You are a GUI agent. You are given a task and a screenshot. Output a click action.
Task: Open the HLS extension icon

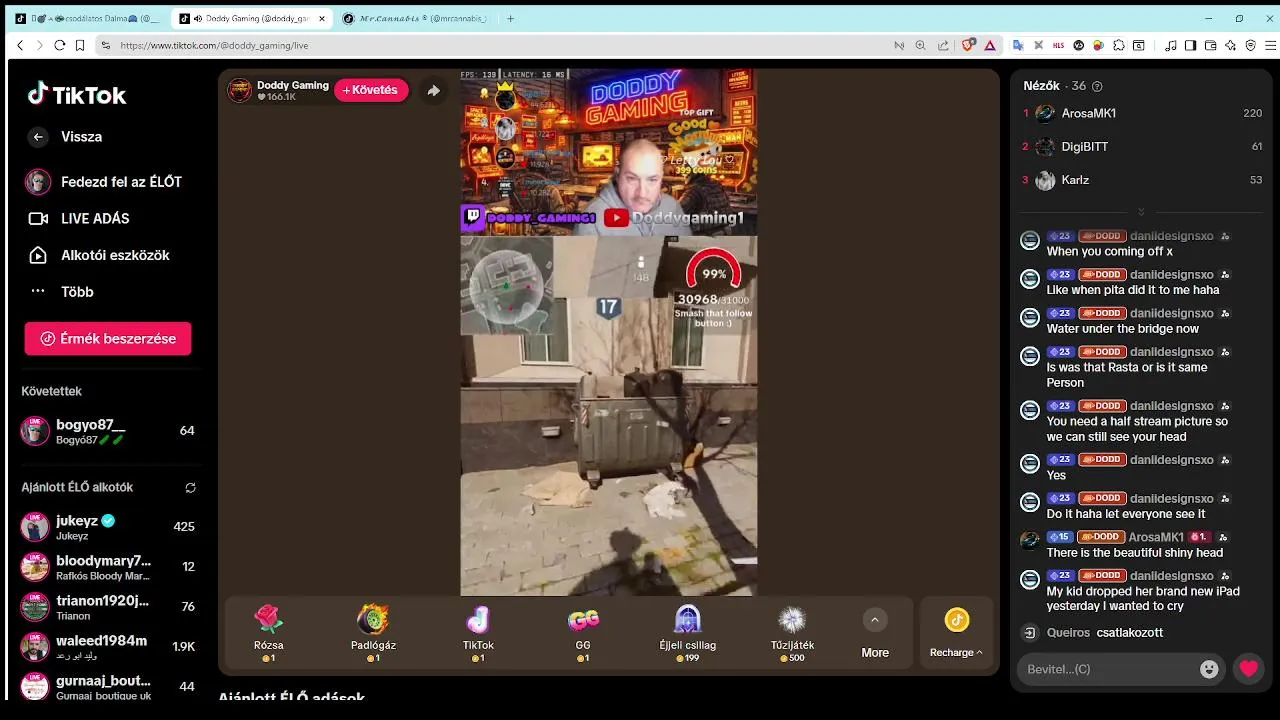[x=1058, y=45]
